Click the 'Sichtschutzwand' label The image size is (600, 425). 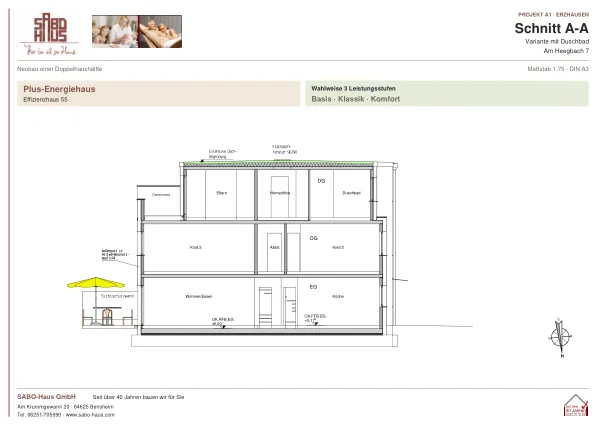[117, 296]
